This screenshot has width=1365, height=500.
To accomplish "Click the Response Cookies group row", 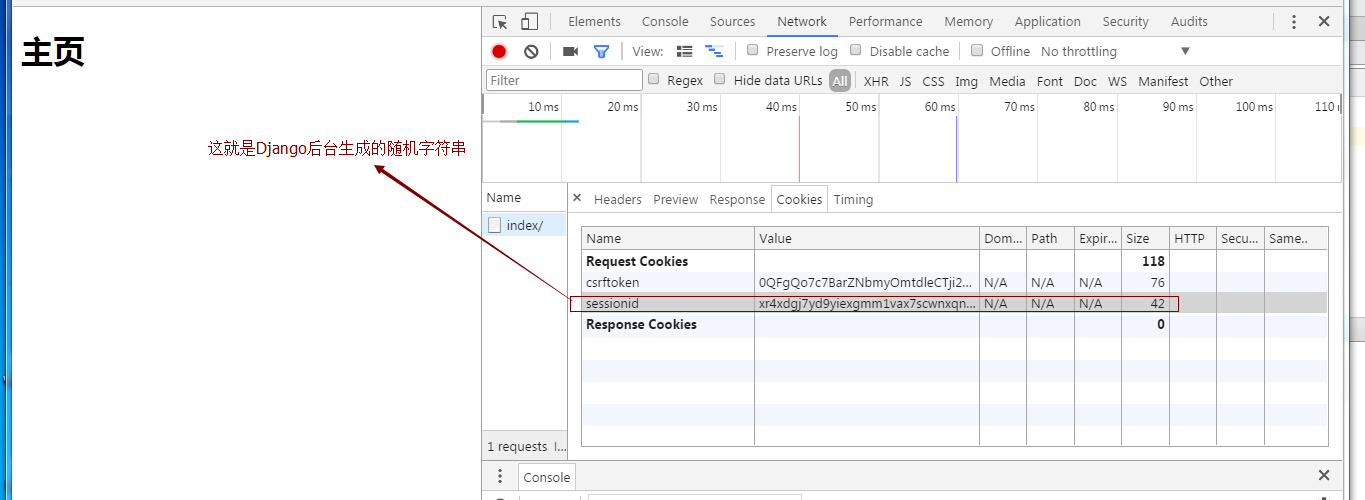I will [x=954, y=324].
